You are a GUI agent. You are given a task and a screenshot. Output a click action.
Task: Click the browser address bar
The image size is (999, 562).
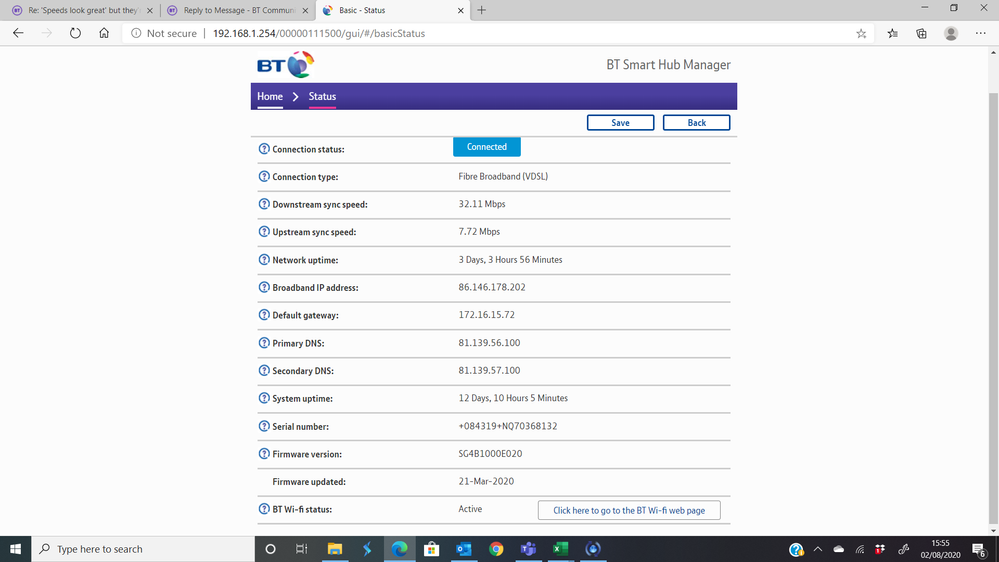pyautogui.click(x=500, y=33)
